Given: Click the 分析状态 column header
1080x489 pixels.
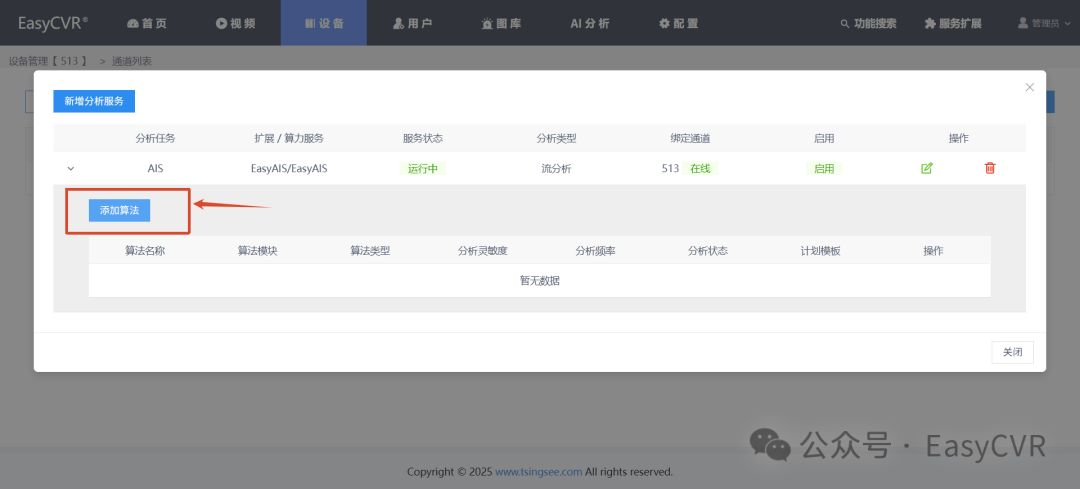Looking at the screenshot, I should coord(708,251).
